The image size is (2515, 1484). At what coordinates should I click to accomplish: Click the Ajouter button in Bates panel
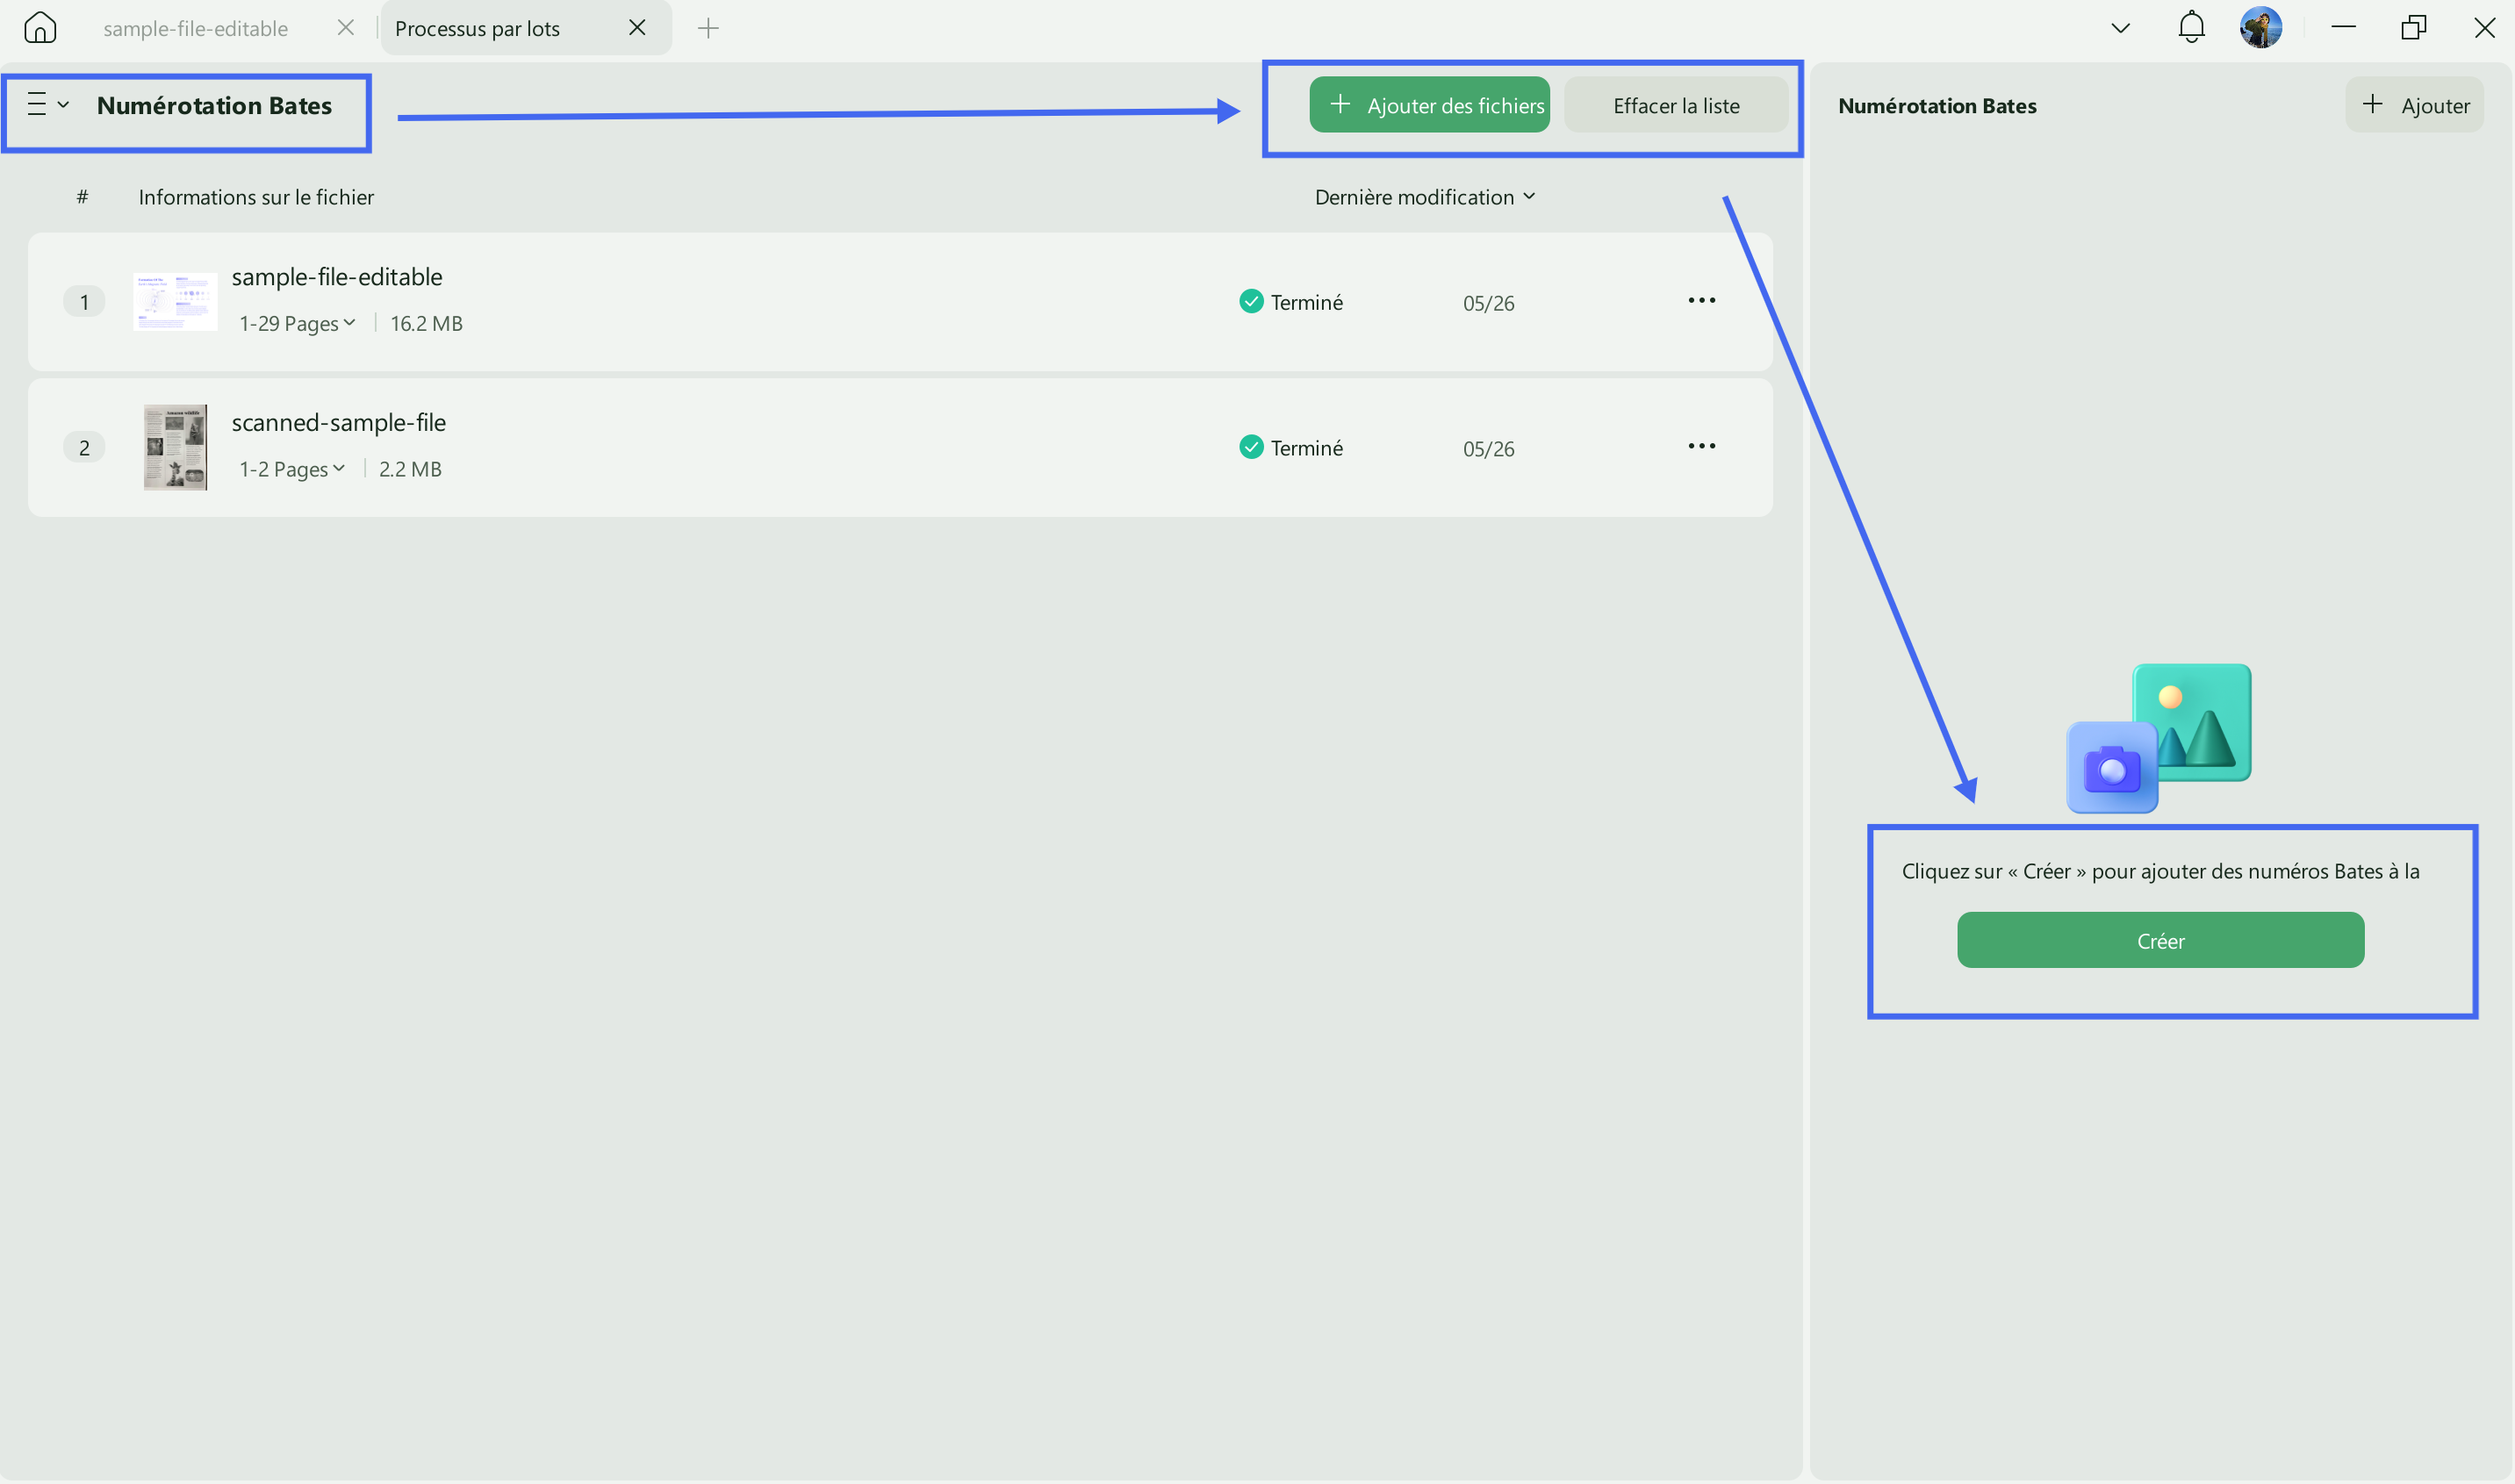(x=2414, y=105)
